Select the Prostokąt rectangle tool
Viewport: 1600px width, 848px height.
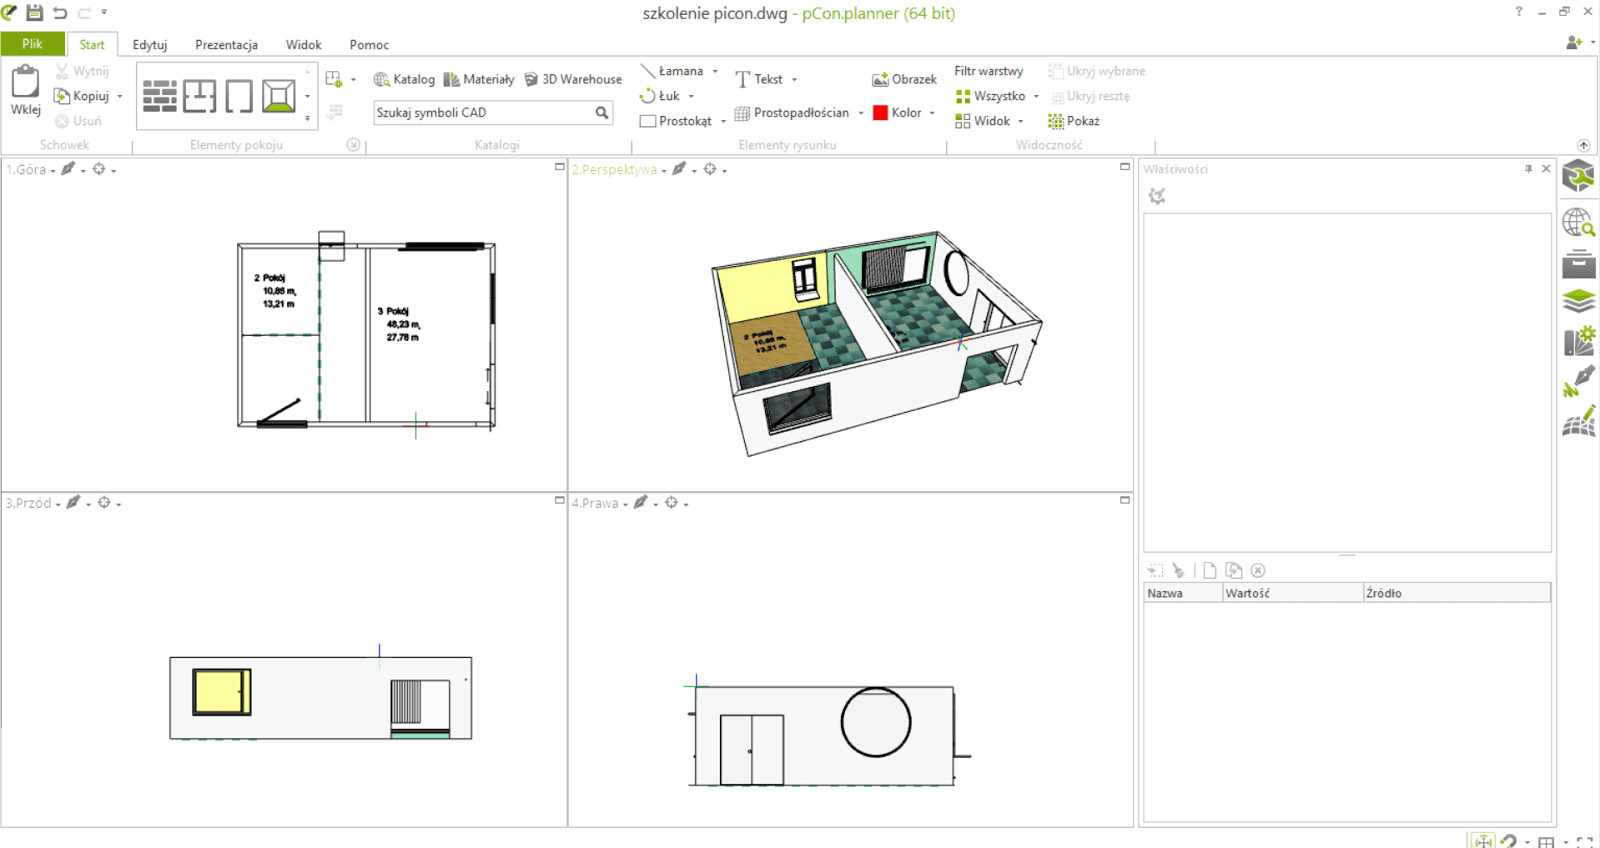point(676,121)
